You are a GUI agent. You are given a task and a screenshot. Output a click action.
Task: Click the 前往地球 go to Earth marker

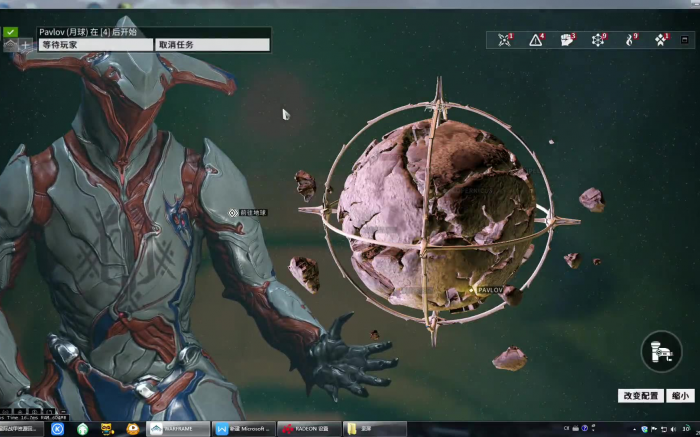click(x=233, y=212)
